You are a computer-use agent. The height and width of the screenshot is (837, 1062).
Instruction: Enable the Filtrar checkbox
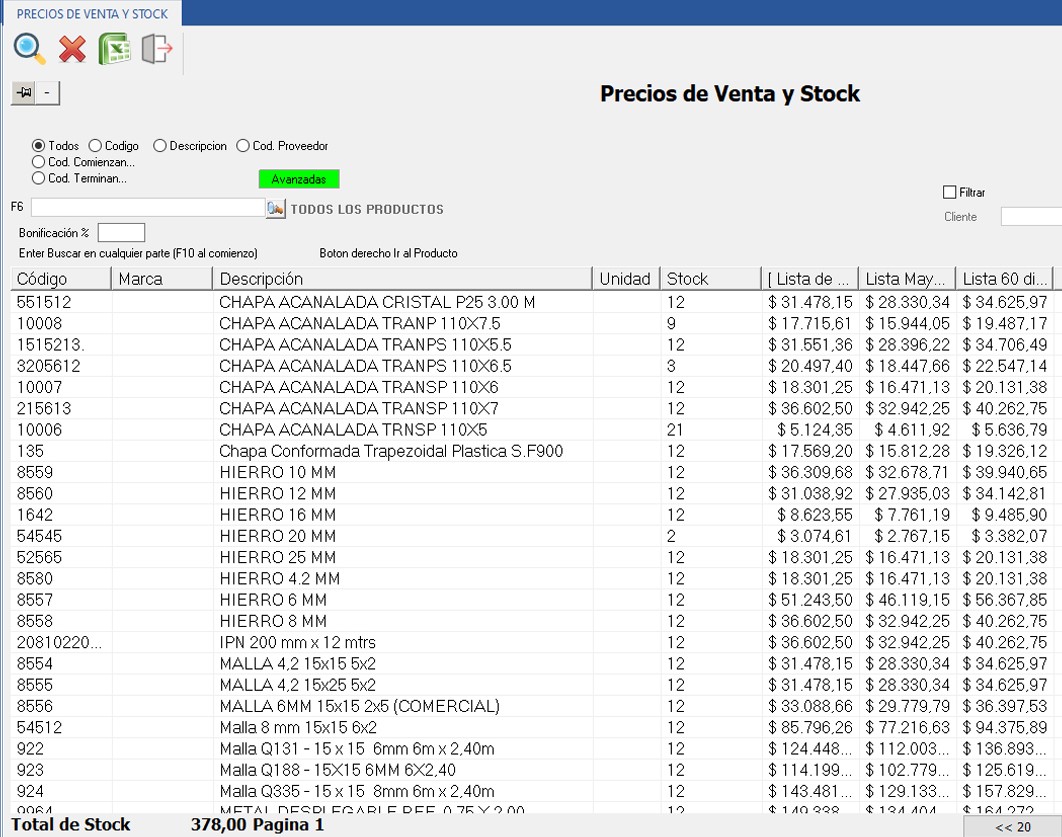tap(950, 192)
